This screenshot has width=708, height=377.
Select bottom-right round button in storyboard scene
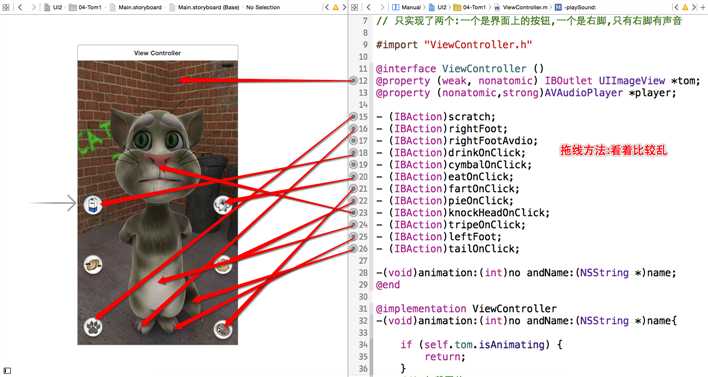(223, 329)
